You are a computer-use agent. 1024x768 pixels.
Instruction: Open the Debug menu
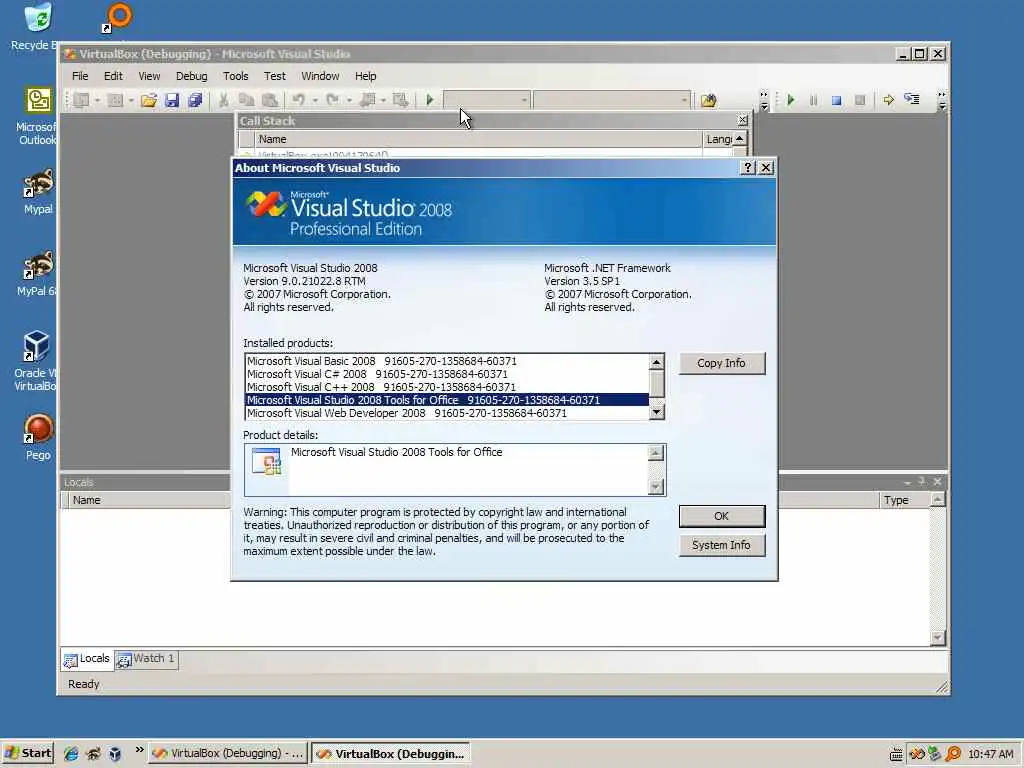click(x=191, y=76)
